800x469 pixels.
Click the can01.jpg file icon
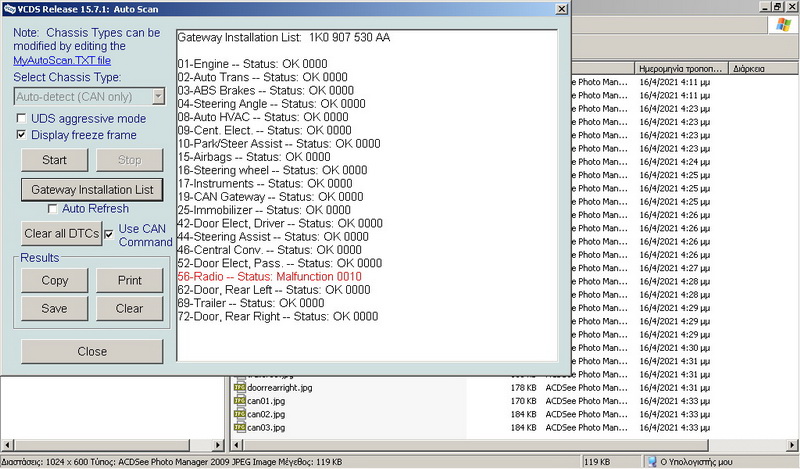point(239,401)
